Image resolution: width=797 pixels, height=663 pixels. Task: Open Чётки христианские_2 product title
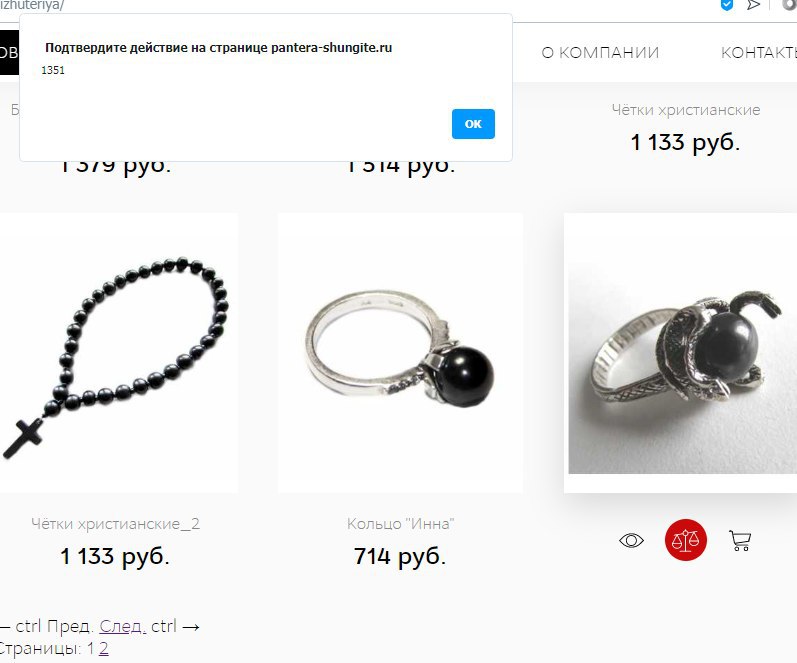pyautogui.click(x=115, y=523)
